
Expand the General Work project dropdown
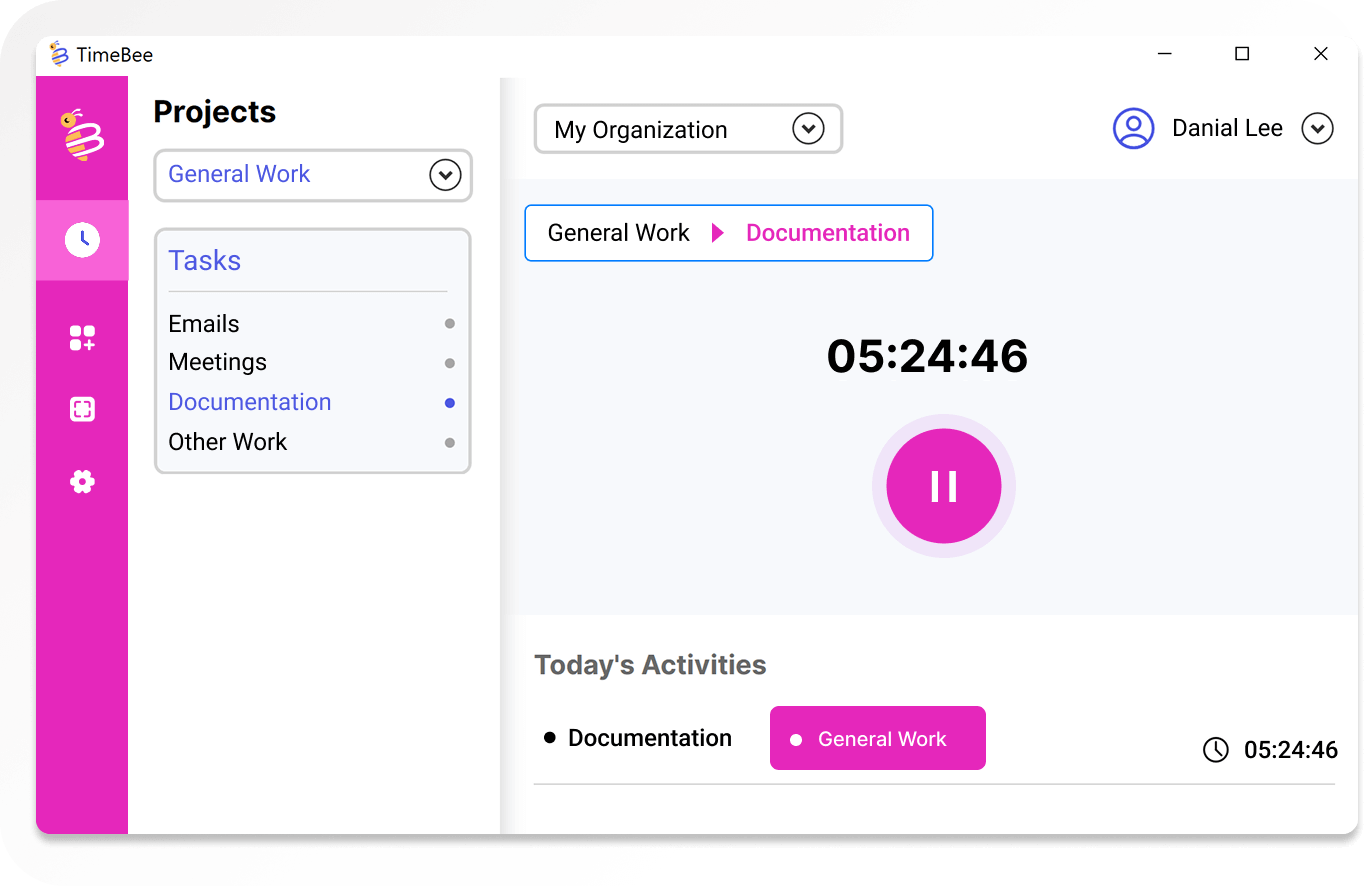445,175
